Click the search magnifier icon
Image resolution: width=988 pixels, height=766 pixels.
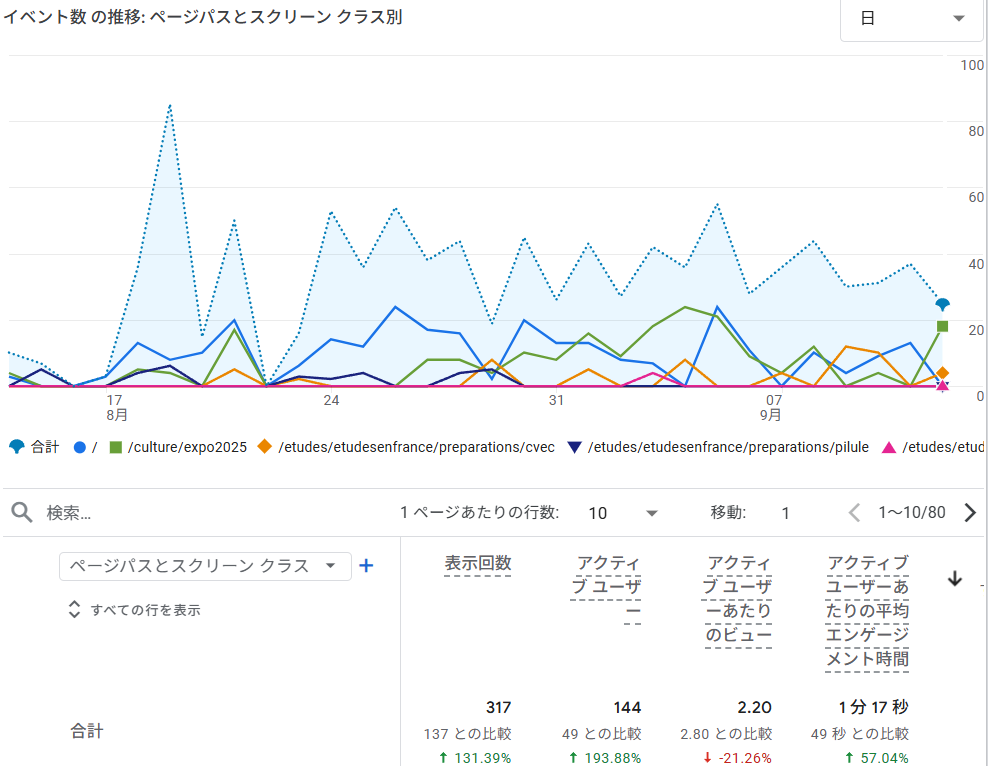[22, 513]
